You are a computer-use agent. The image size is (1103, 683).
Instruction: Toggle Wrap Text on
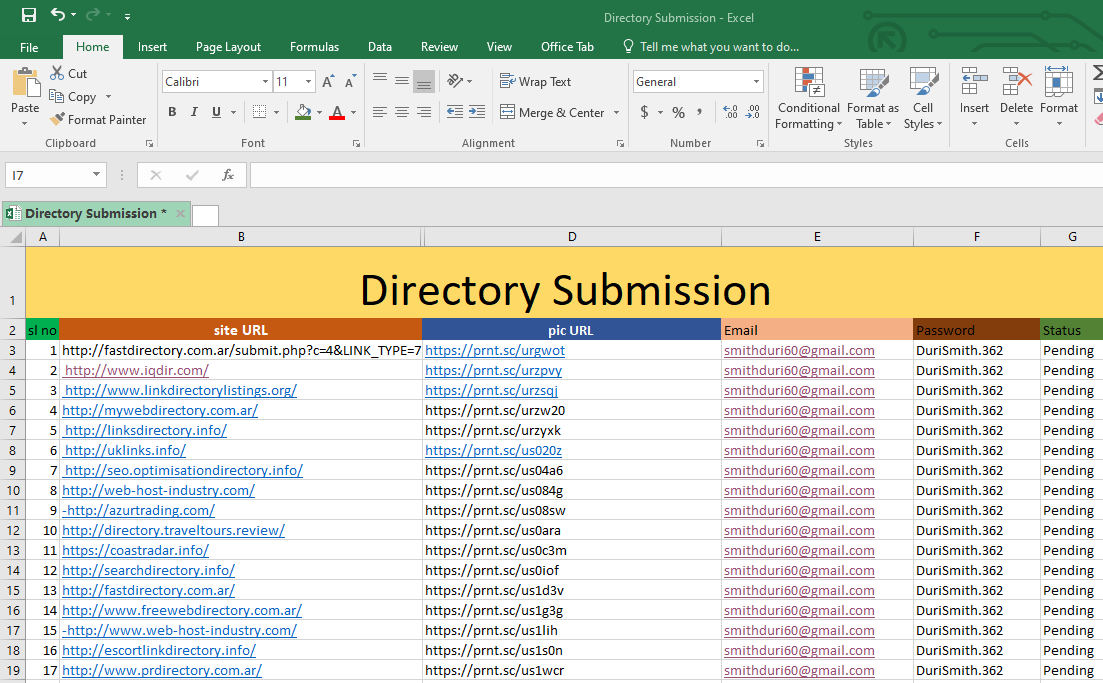coord(535,82)
